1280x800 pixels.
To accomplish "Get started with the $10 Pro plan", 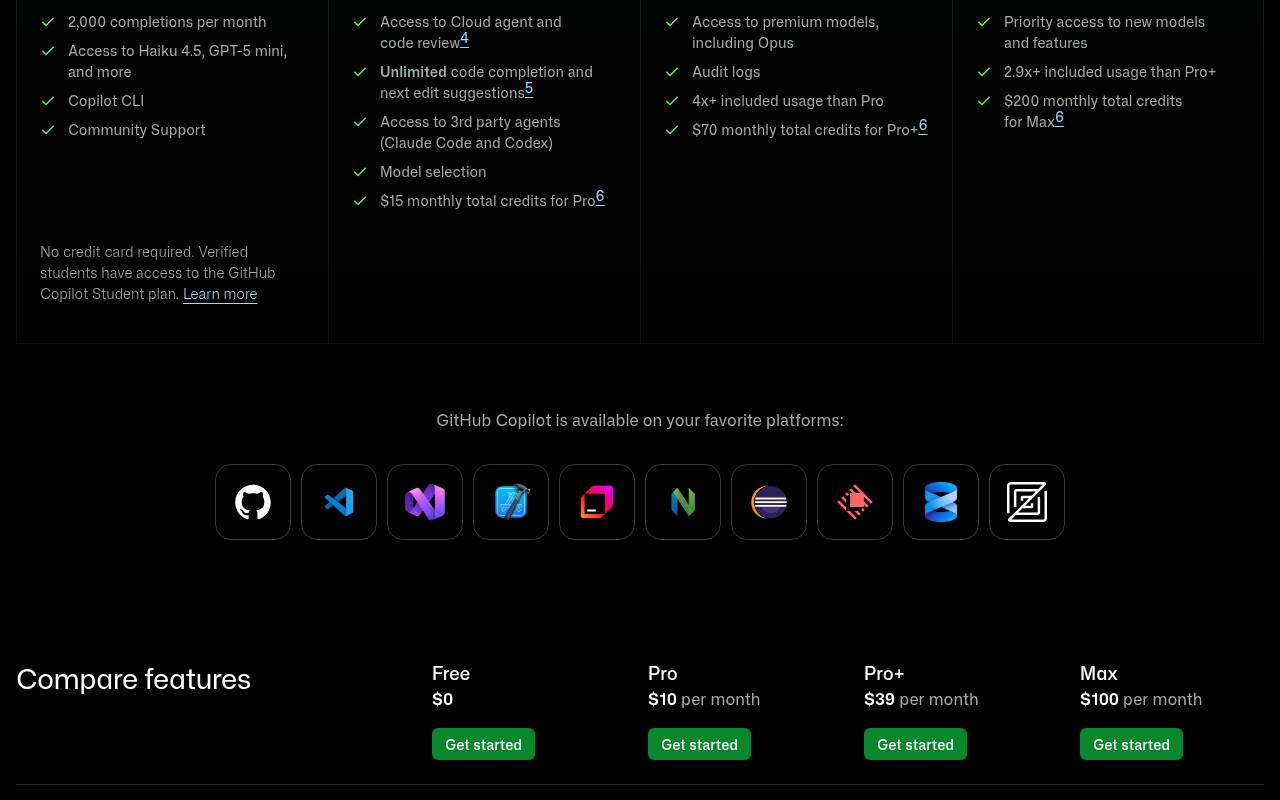I will (699, 744).
